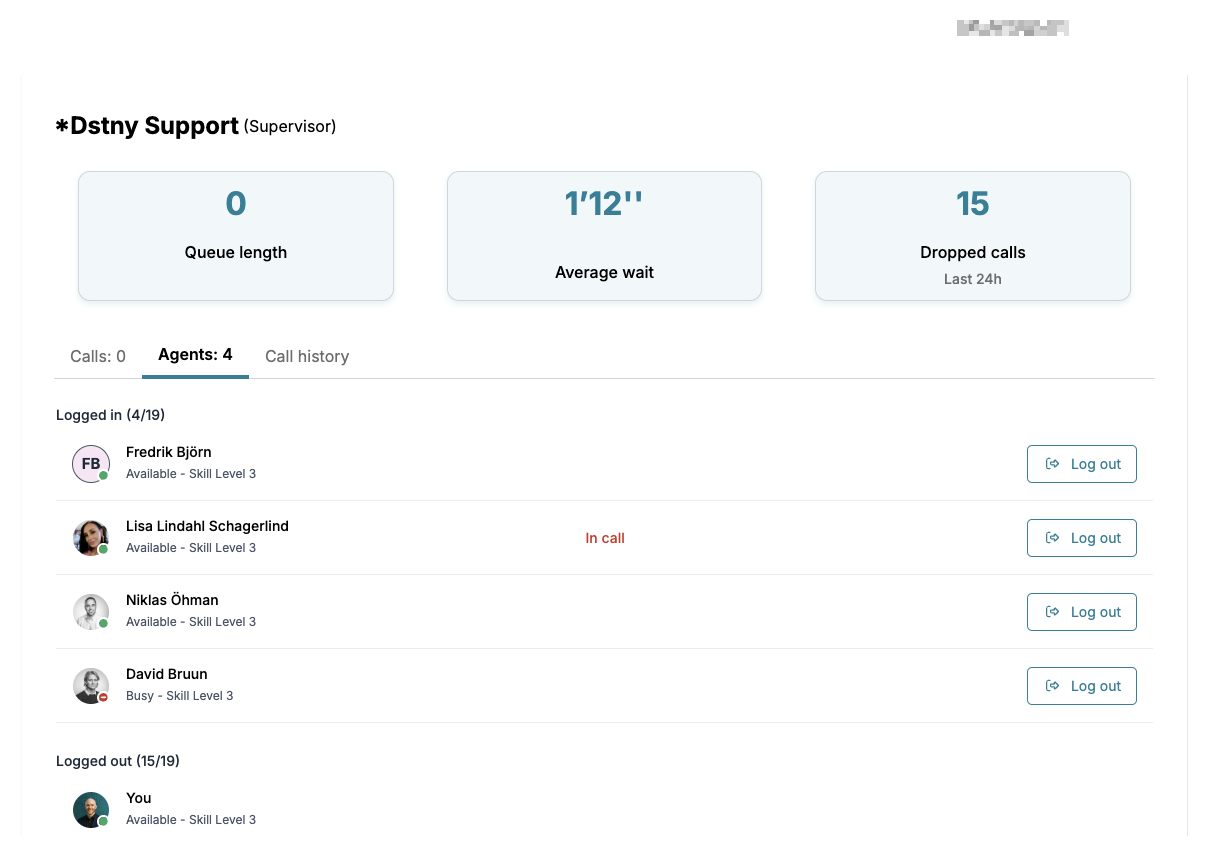The width and height of the screenshot is (1208, 856).
Task: Open the Call history tab
Action: tap(307, 356)
